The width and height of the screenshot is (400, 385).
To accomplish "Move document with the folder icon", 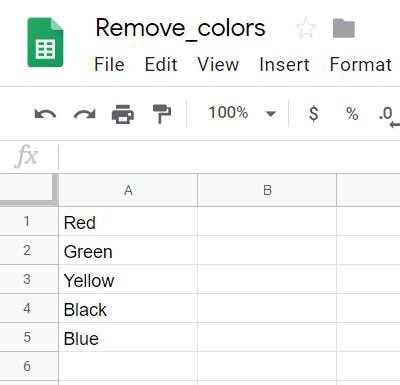I will click(344, 28).
